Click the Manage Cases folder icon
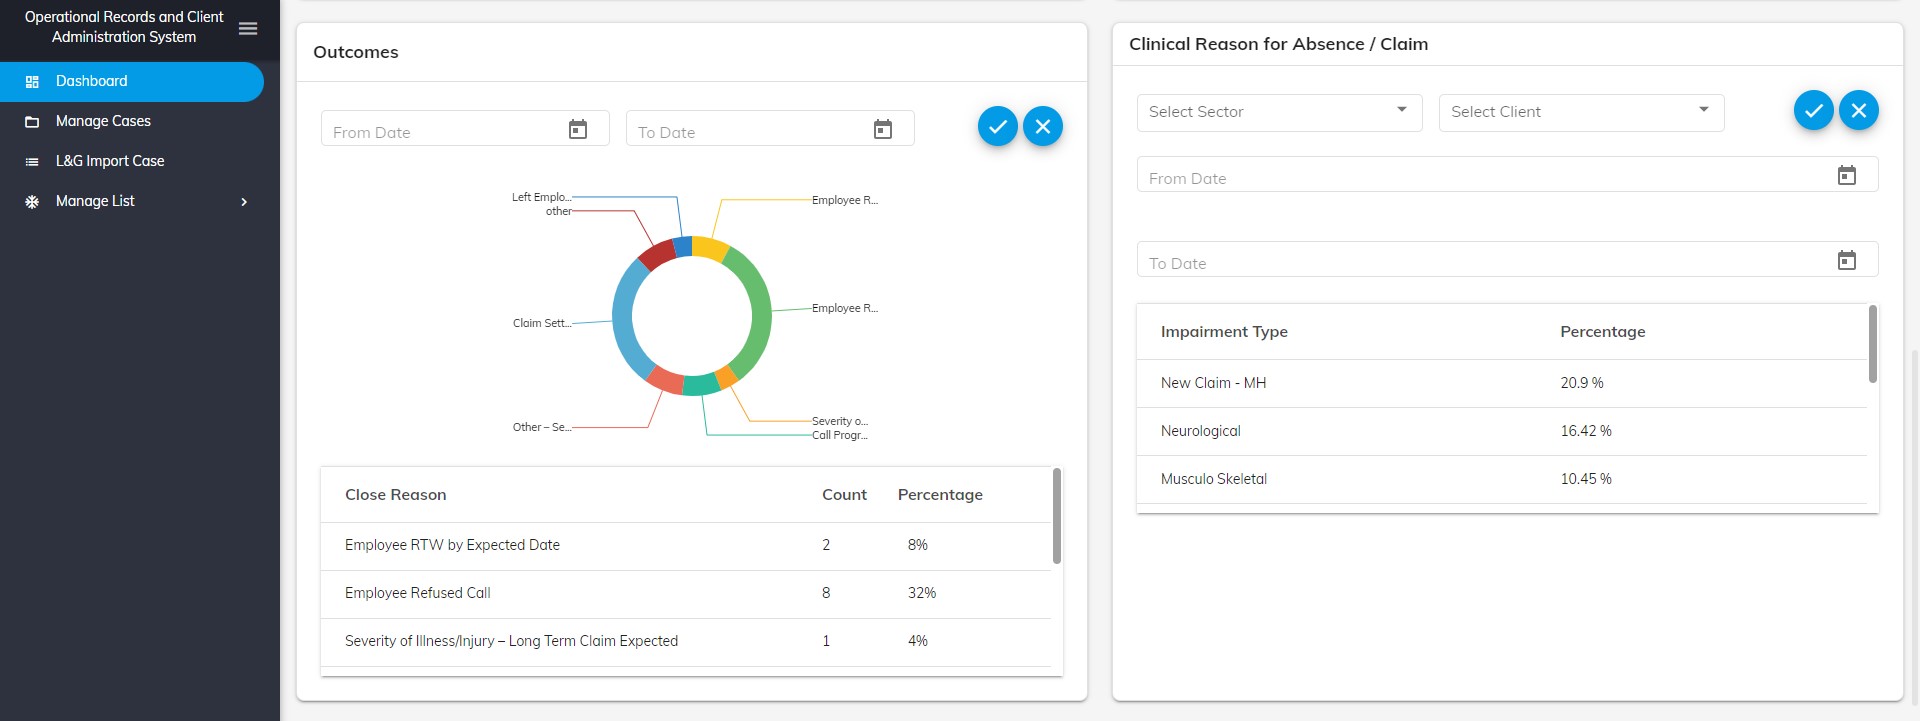1920x721 pixels. (32, 122)
